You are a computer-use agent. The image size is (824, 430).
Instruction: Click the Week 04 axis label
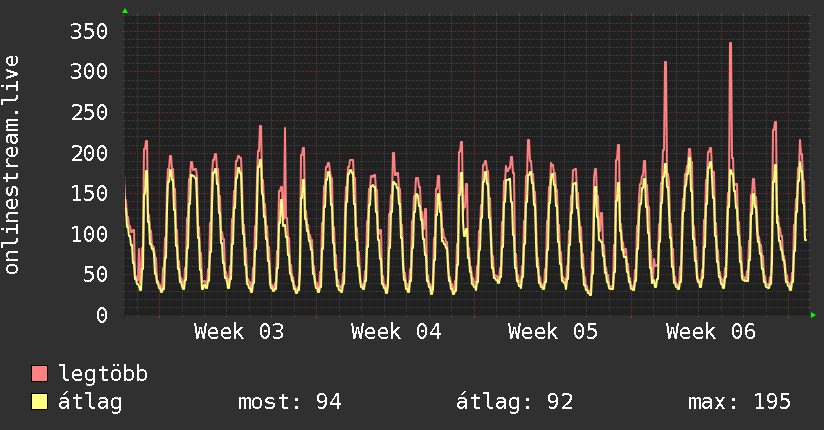[x=396, y=332]
